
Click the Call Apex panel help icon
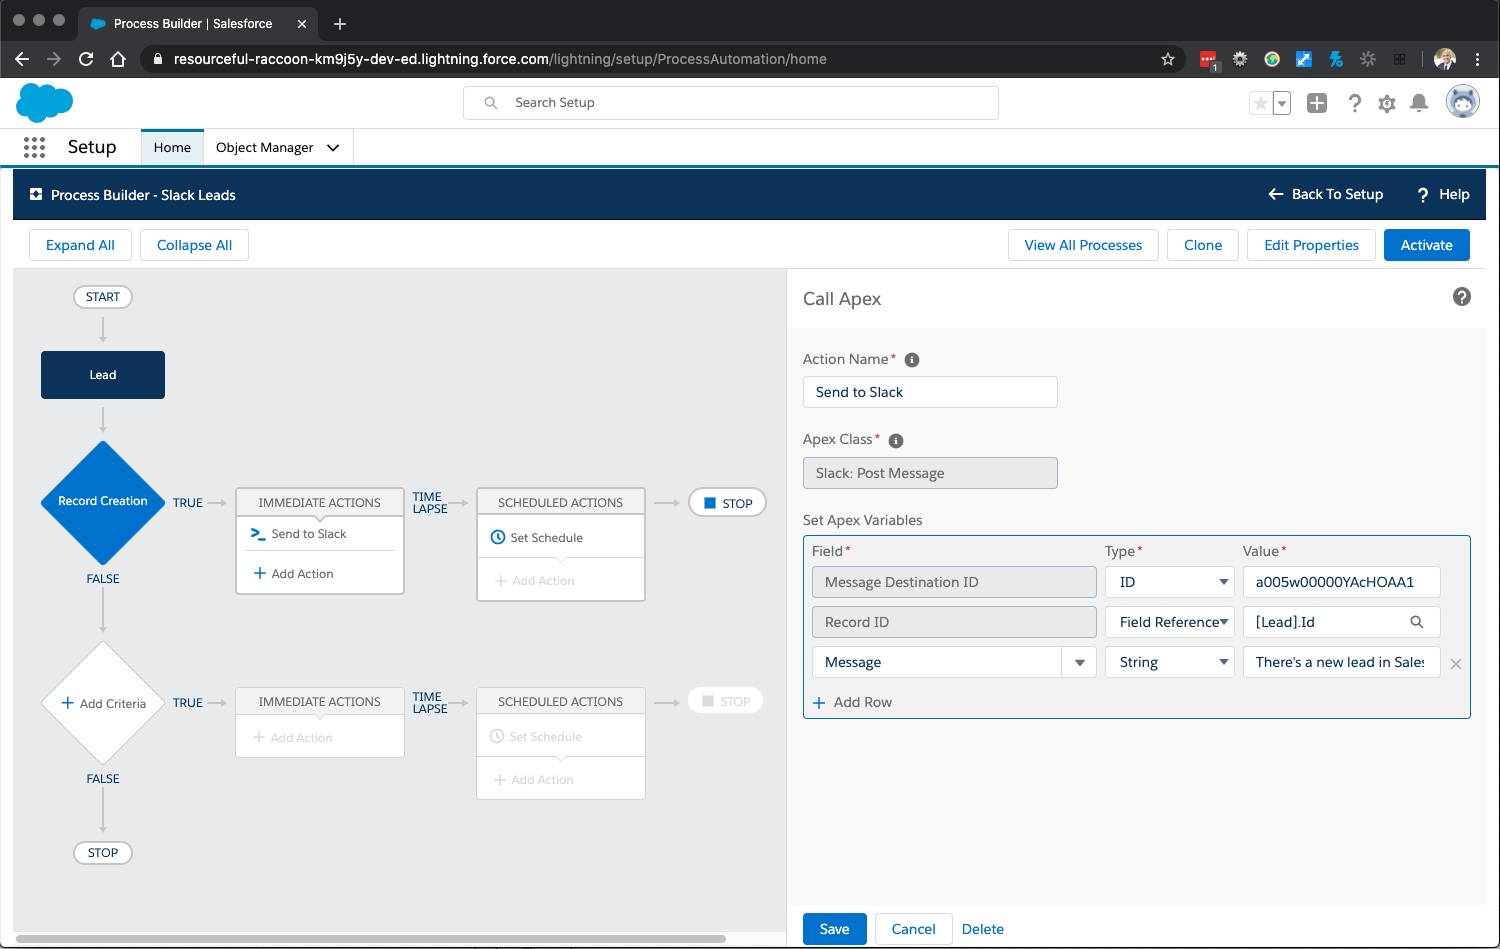[1461, 297]
